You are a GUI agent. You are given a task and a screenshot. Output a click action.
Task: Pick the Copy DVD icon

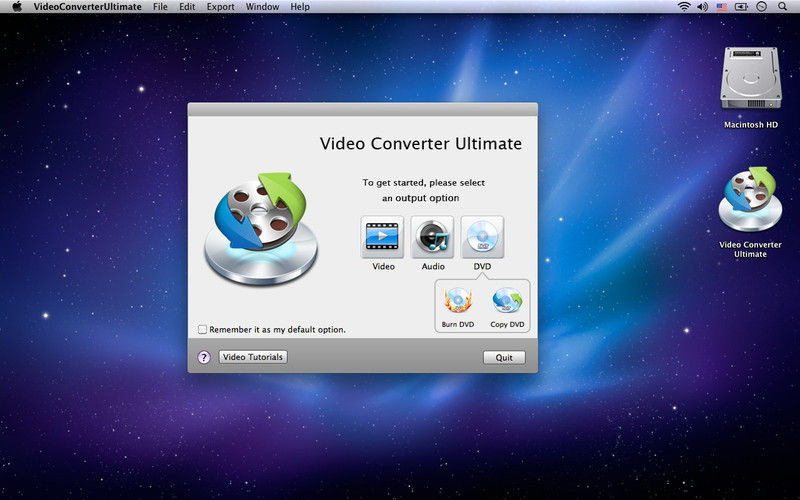[507, 301]
